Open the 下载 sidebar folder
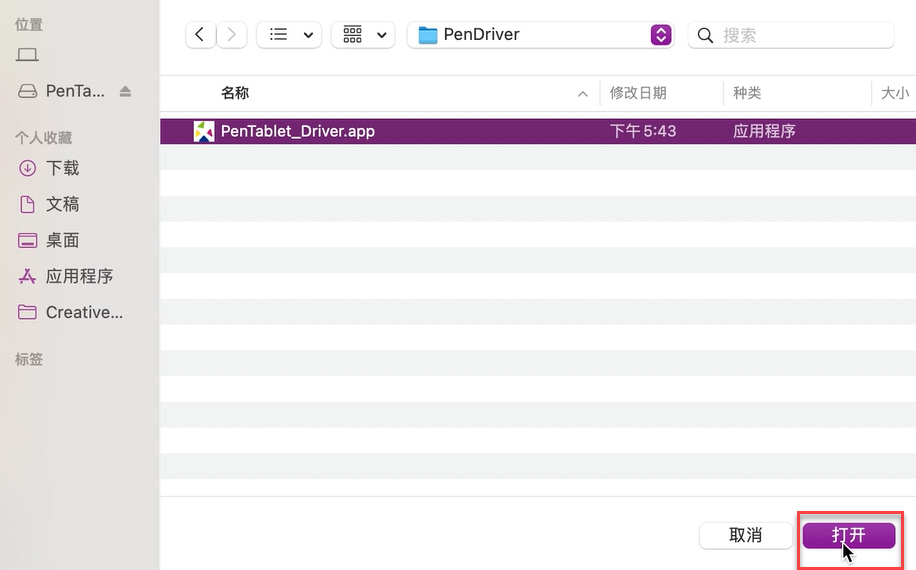The image size is (916, 570). [x=63, y=168]
